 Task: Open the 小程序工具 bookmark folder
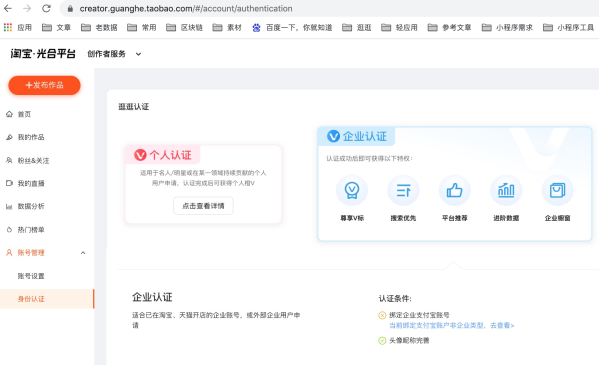568,28
